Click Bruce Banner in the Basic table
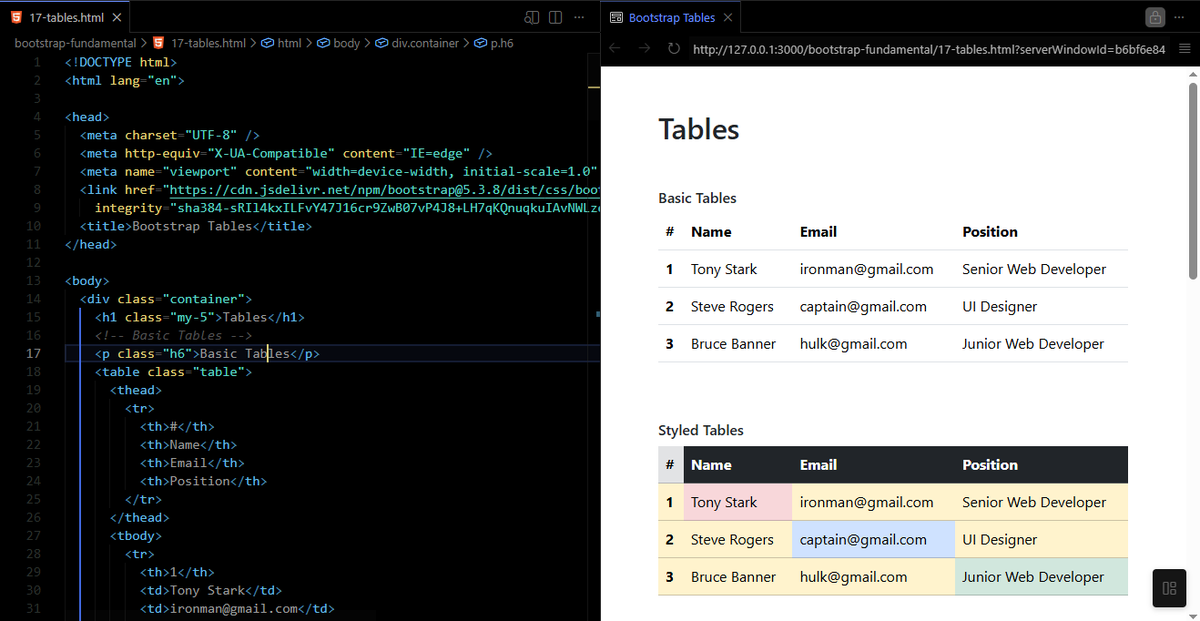Screen dimensions: 1200x621 tap(733, 343)
